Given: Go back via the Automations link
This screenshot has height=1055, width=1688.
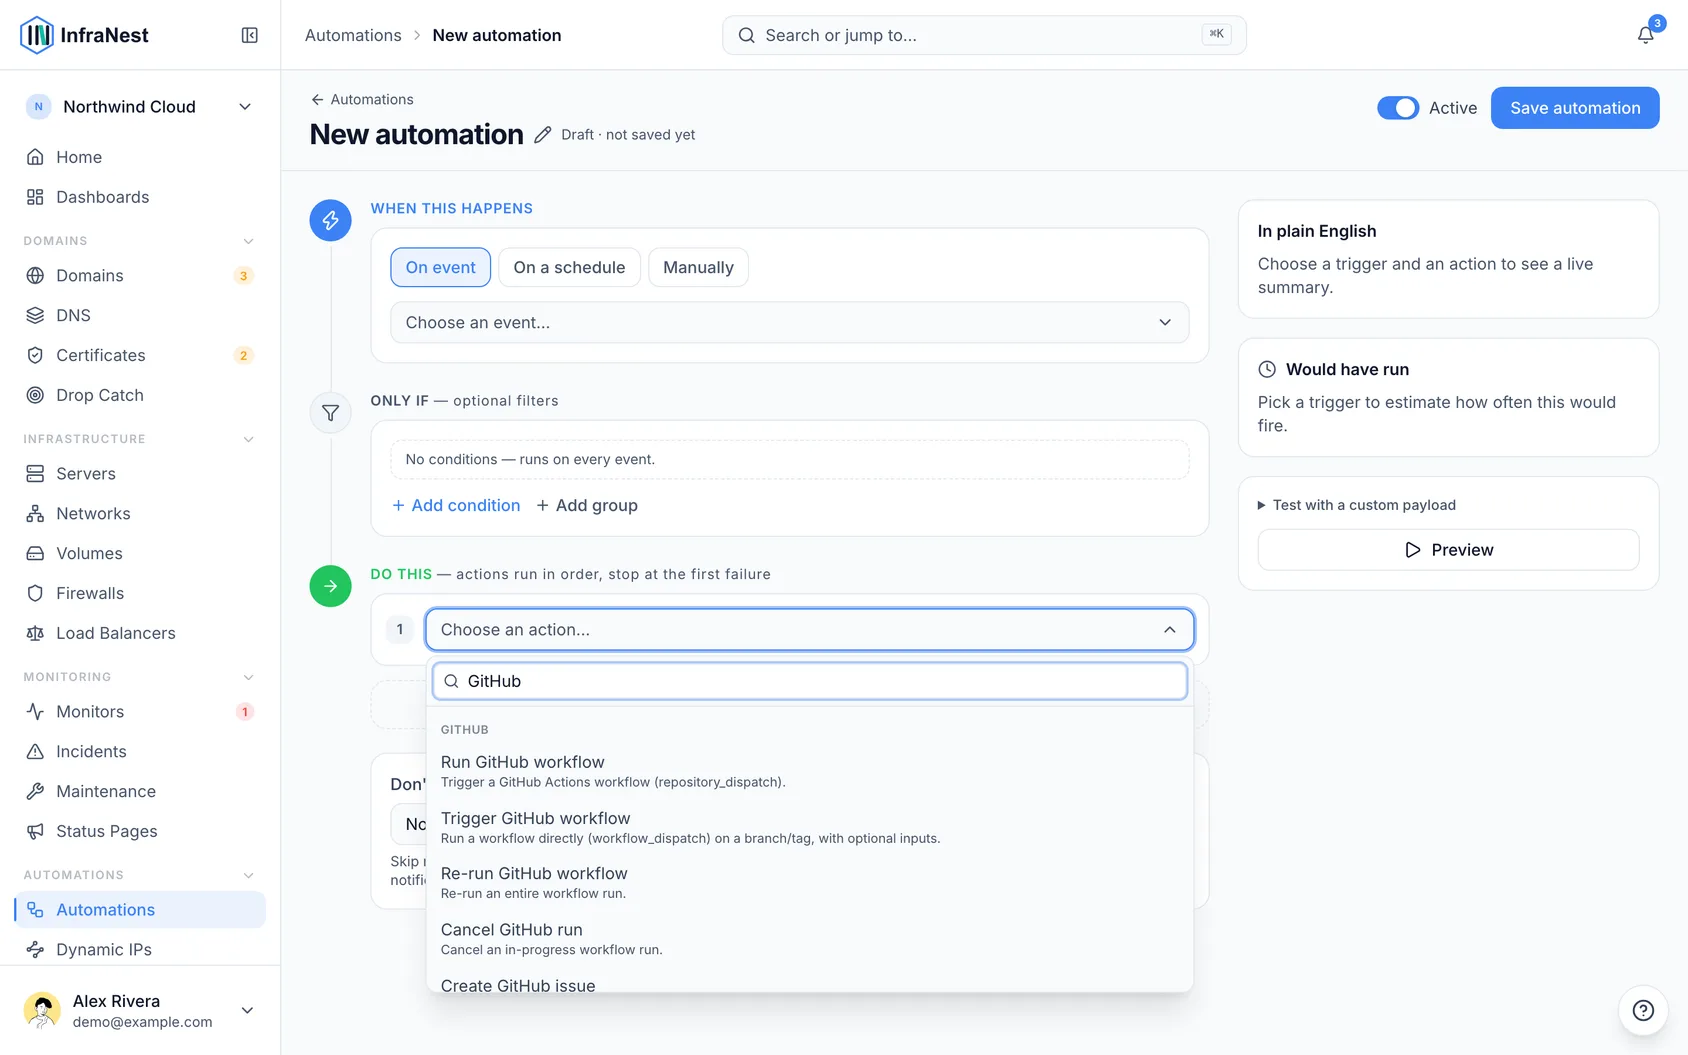Looking at the screenshot, I should [362, 99].
